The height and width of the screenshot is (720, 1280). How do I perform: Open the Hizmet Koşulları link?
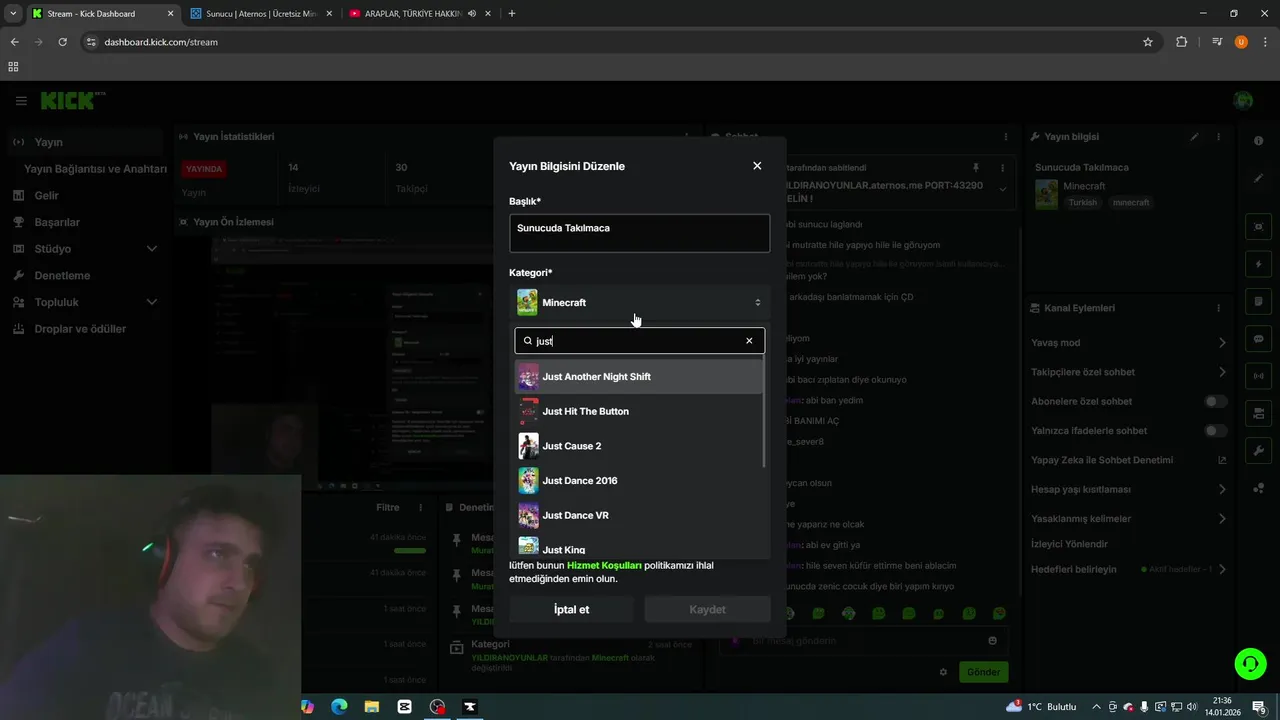(x=604, y=565)
